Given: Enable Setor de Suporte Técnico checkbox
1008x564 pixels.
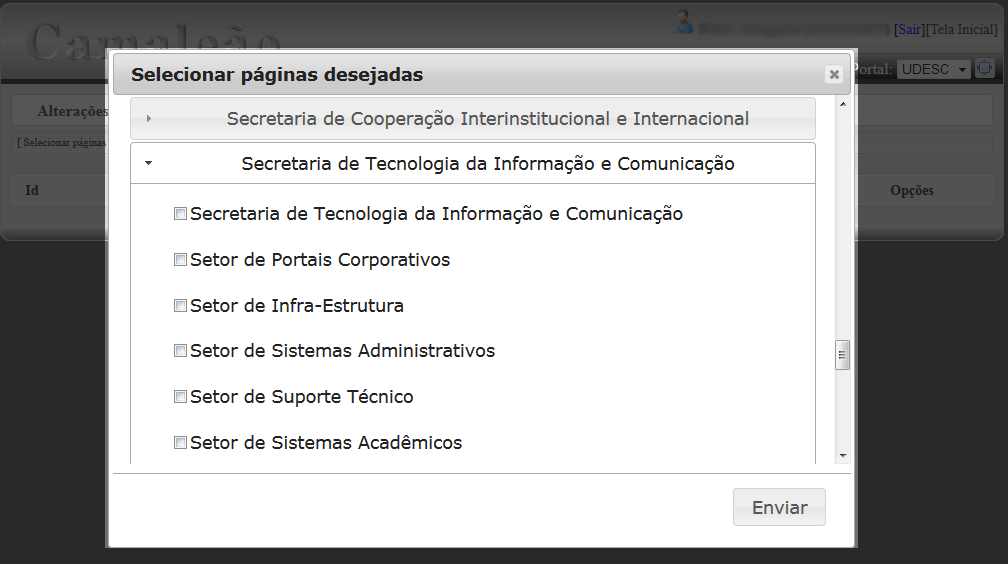Looking at the screenshot, I should pyautogui.click(x=181, y=397).
